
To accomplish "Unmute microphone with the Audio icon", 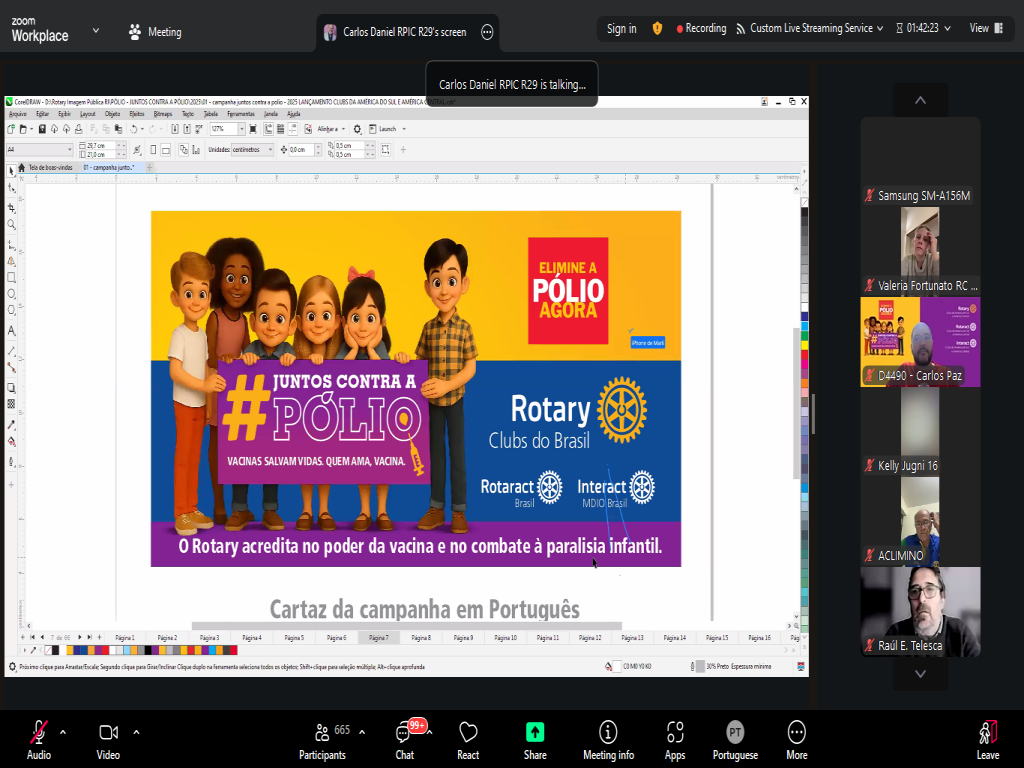I will pos(39,738).
